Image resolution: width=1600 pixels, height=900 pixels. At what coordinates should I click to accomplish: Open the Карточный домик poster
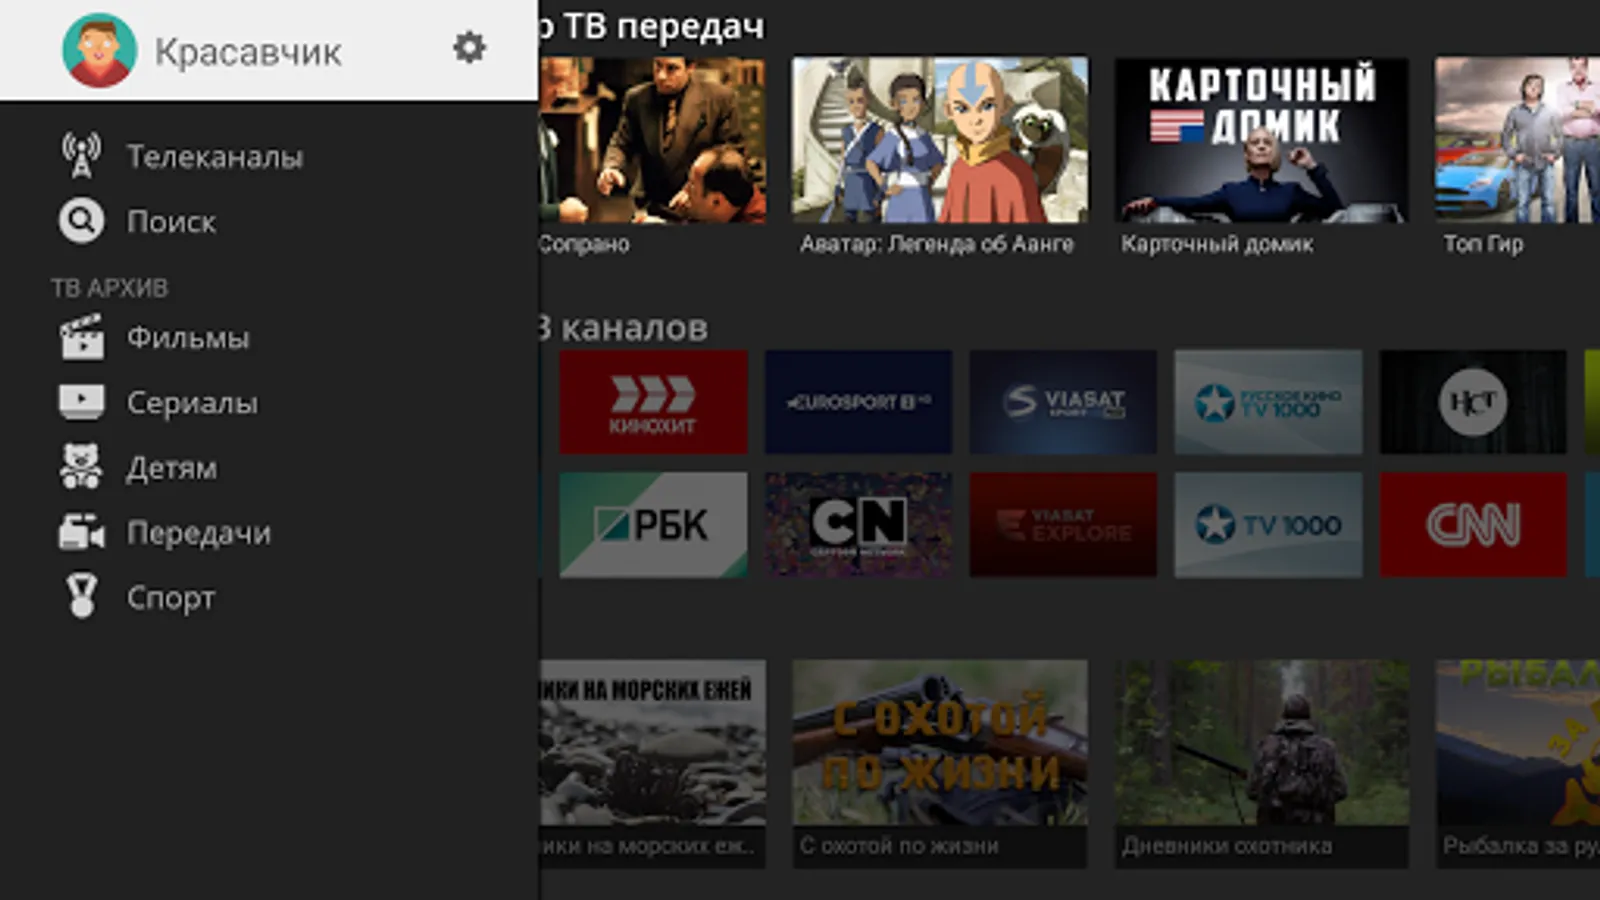[1261, 140]
